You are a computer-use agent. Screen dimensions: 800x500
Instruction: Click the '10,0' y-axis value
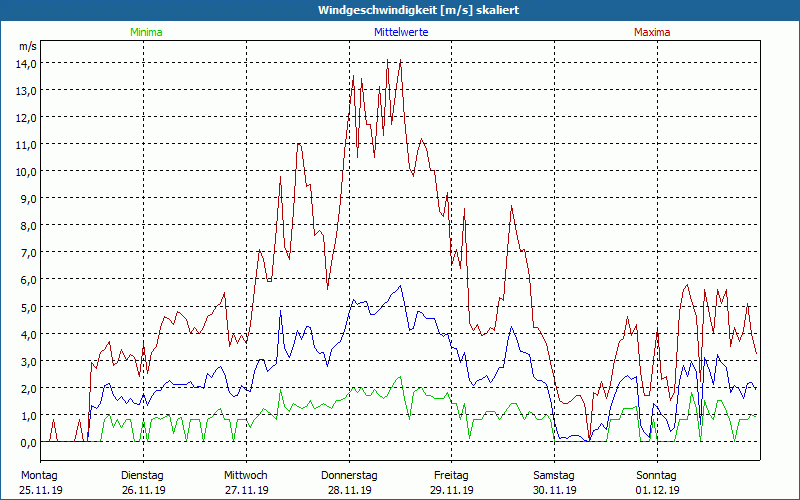pyautogui.click(x=27, y=172)
